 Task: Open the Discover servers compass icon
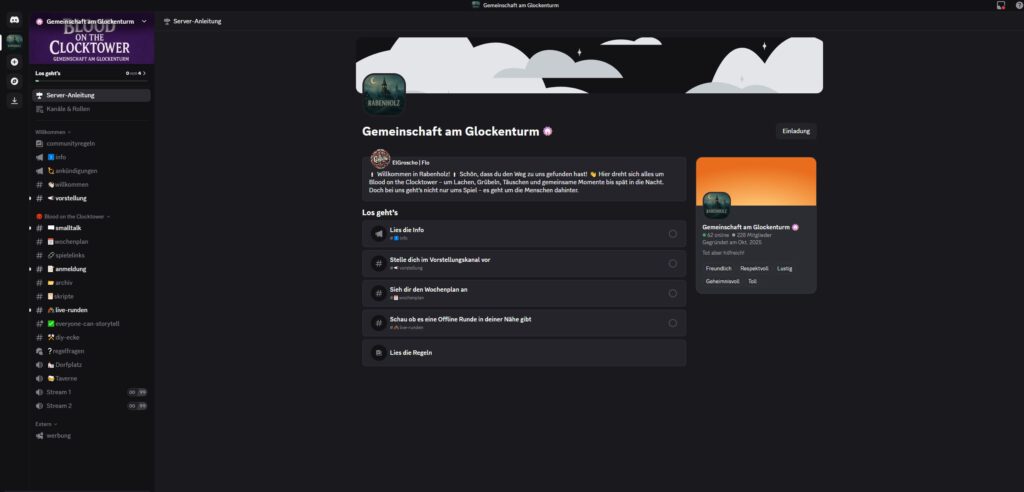pyautogui.click(x=14, y=80)
